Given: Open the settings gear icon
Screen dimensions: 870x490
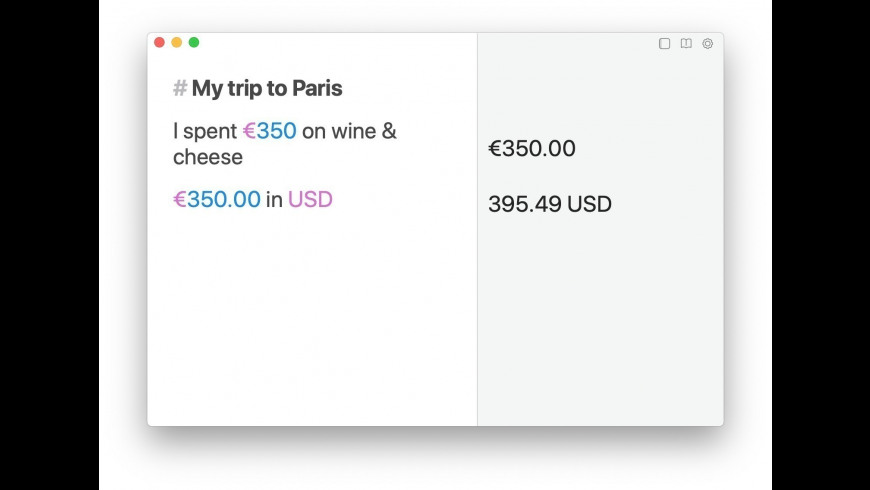Looking at the screenshot, I should pyautogui.click(x=708, y=44).
